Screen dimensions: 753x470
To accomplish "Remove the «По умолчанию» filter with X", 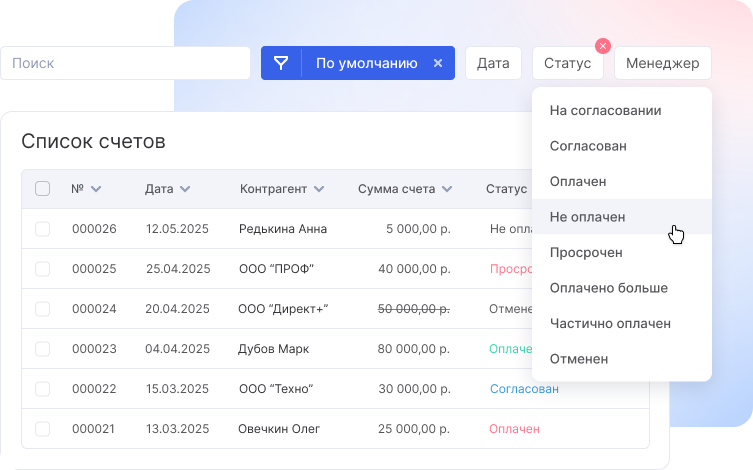I will [437, 63].
